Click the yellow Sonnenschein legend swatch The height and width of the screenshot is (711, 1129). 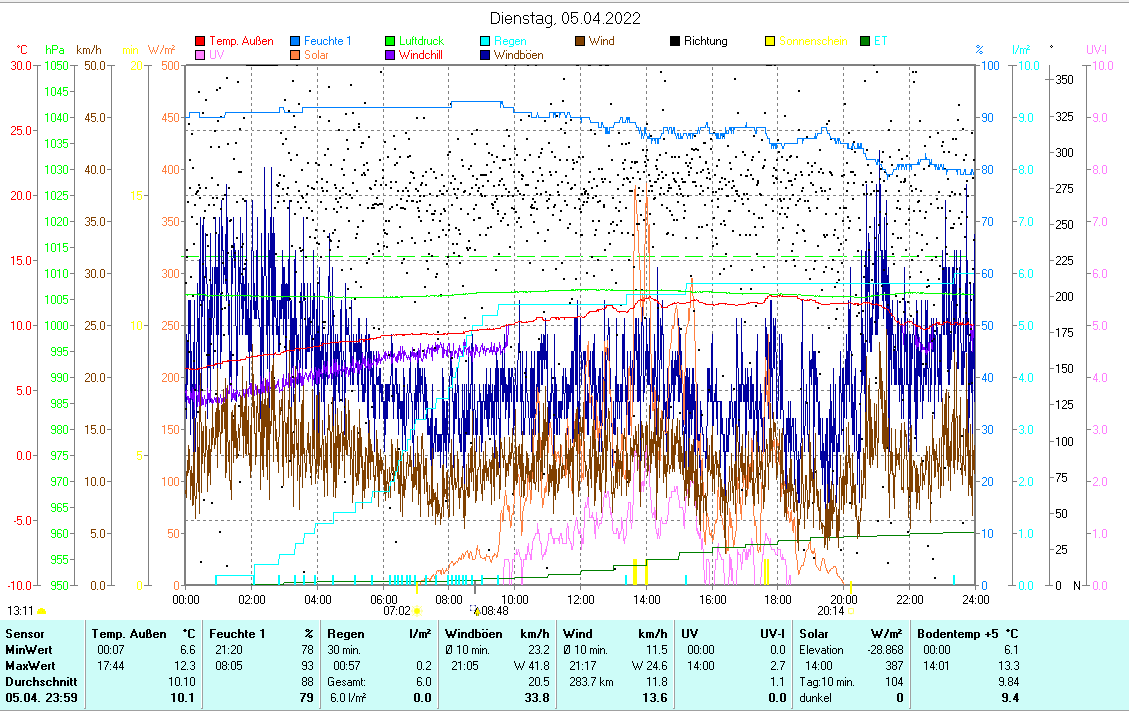tap(770, 42)
